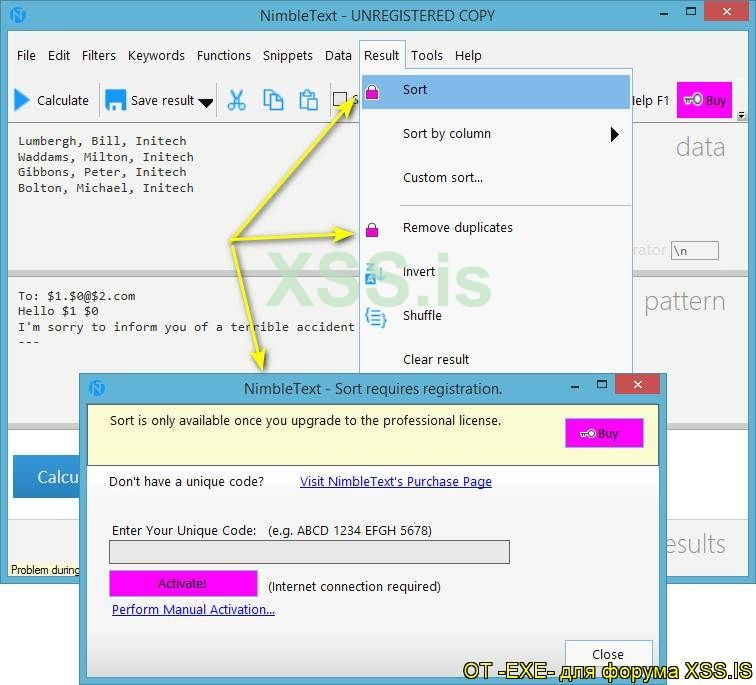The image size is (756, 685).
Task: Click the lock icon beside Sort
Action: click(x=372, y=92)
